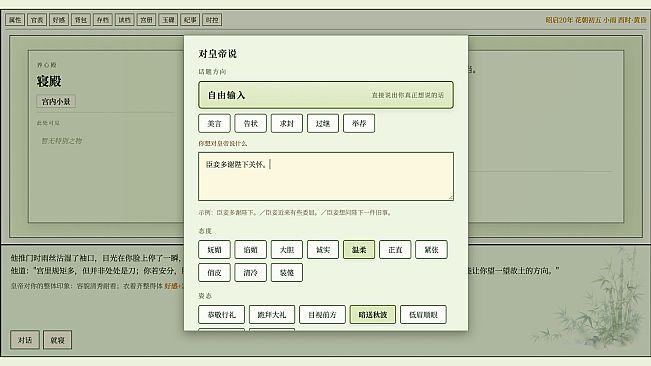
Task: Select the 诚实 attitude
Action: pos(323,250)
